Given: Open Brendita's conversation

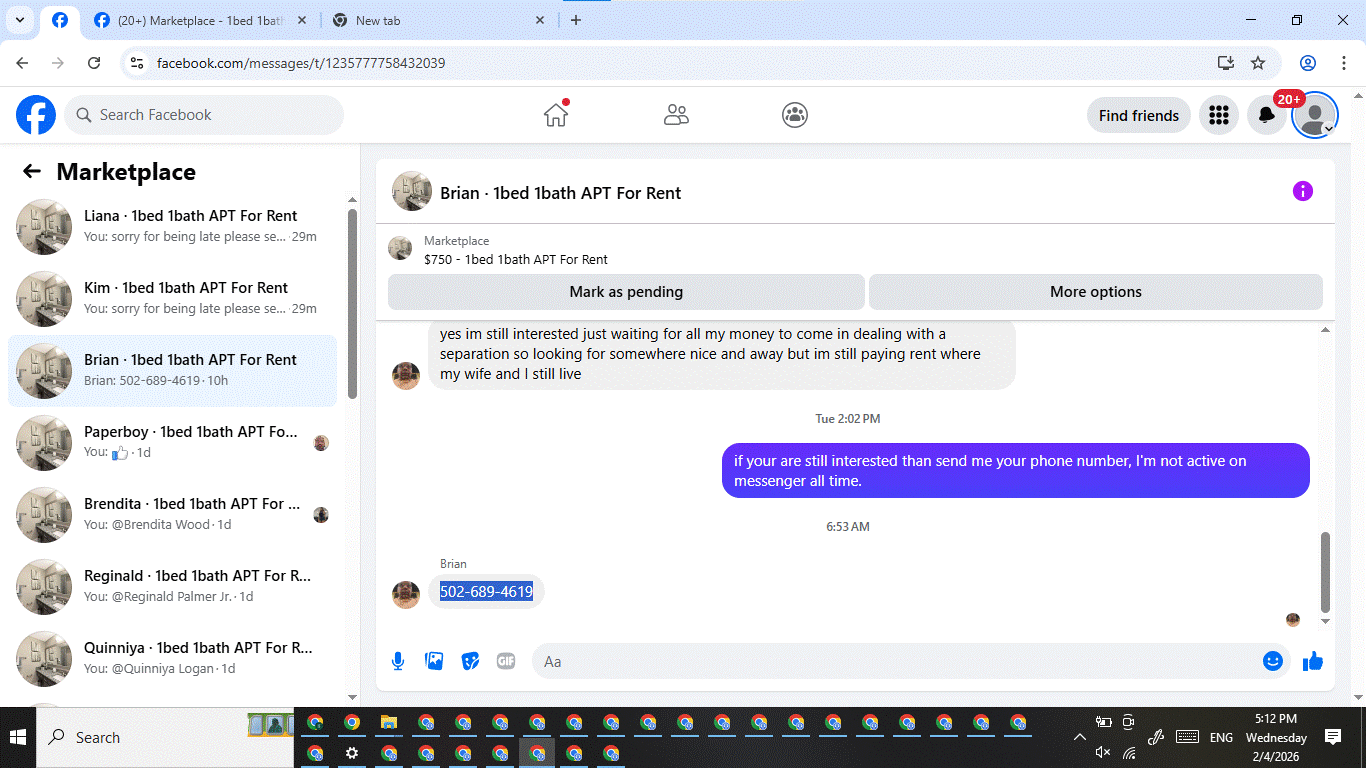Looking at the screenshot, I should pyautogui.click(x=172, y=515).
